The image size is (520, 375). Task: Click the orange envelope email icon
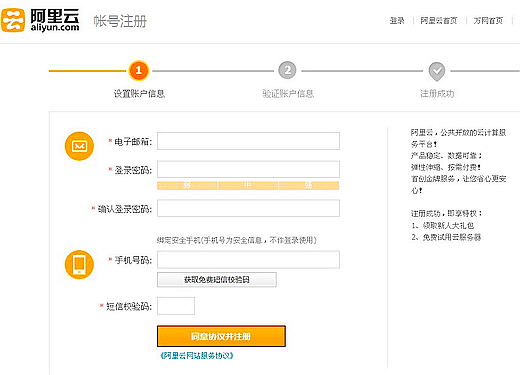[x=79, y=146]
